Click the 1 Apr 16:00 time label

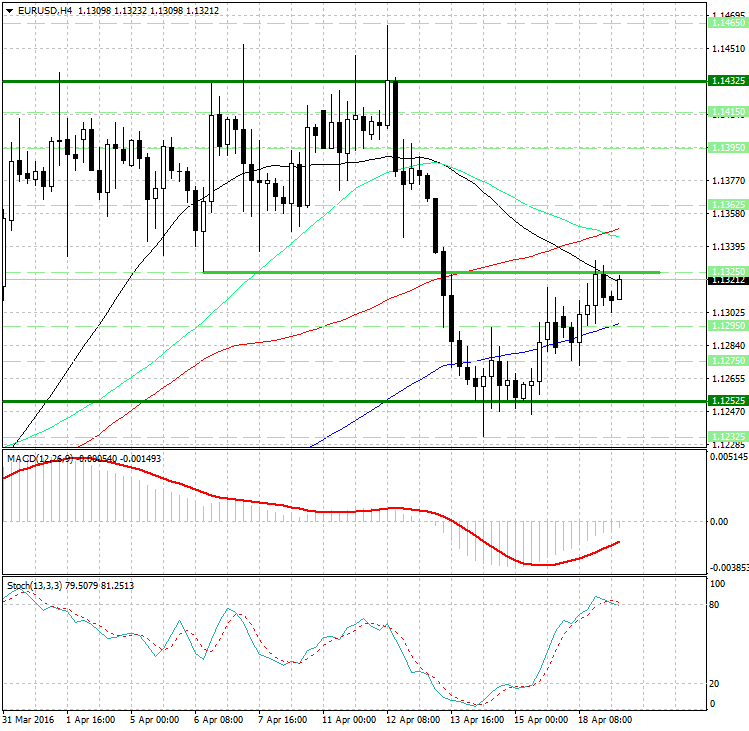[x=90, y=720]
